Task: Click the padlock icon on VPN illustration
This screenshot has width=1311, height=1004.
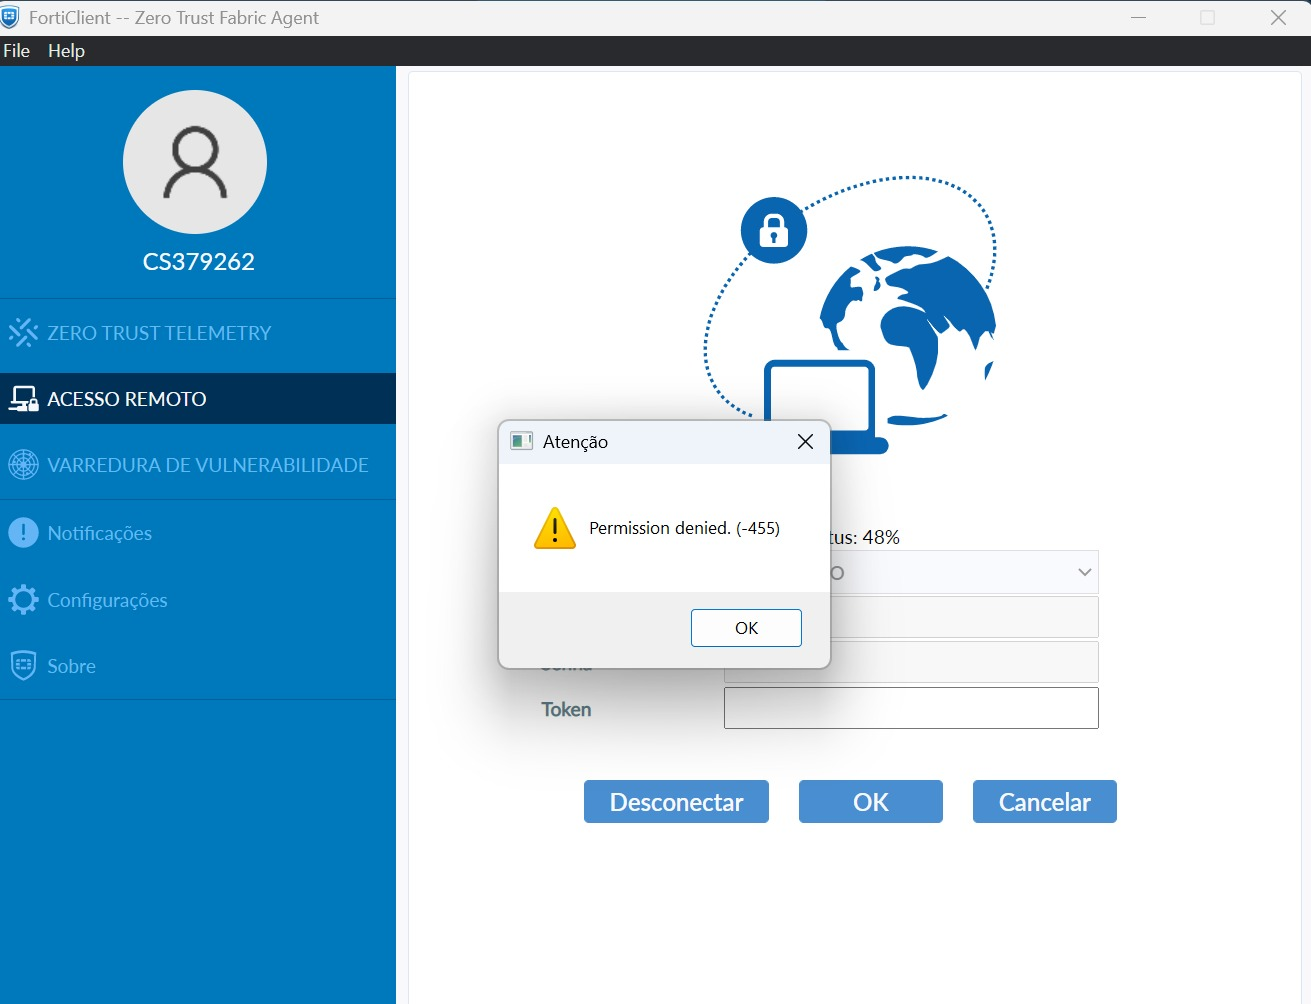Action: (x=774, y=230)
